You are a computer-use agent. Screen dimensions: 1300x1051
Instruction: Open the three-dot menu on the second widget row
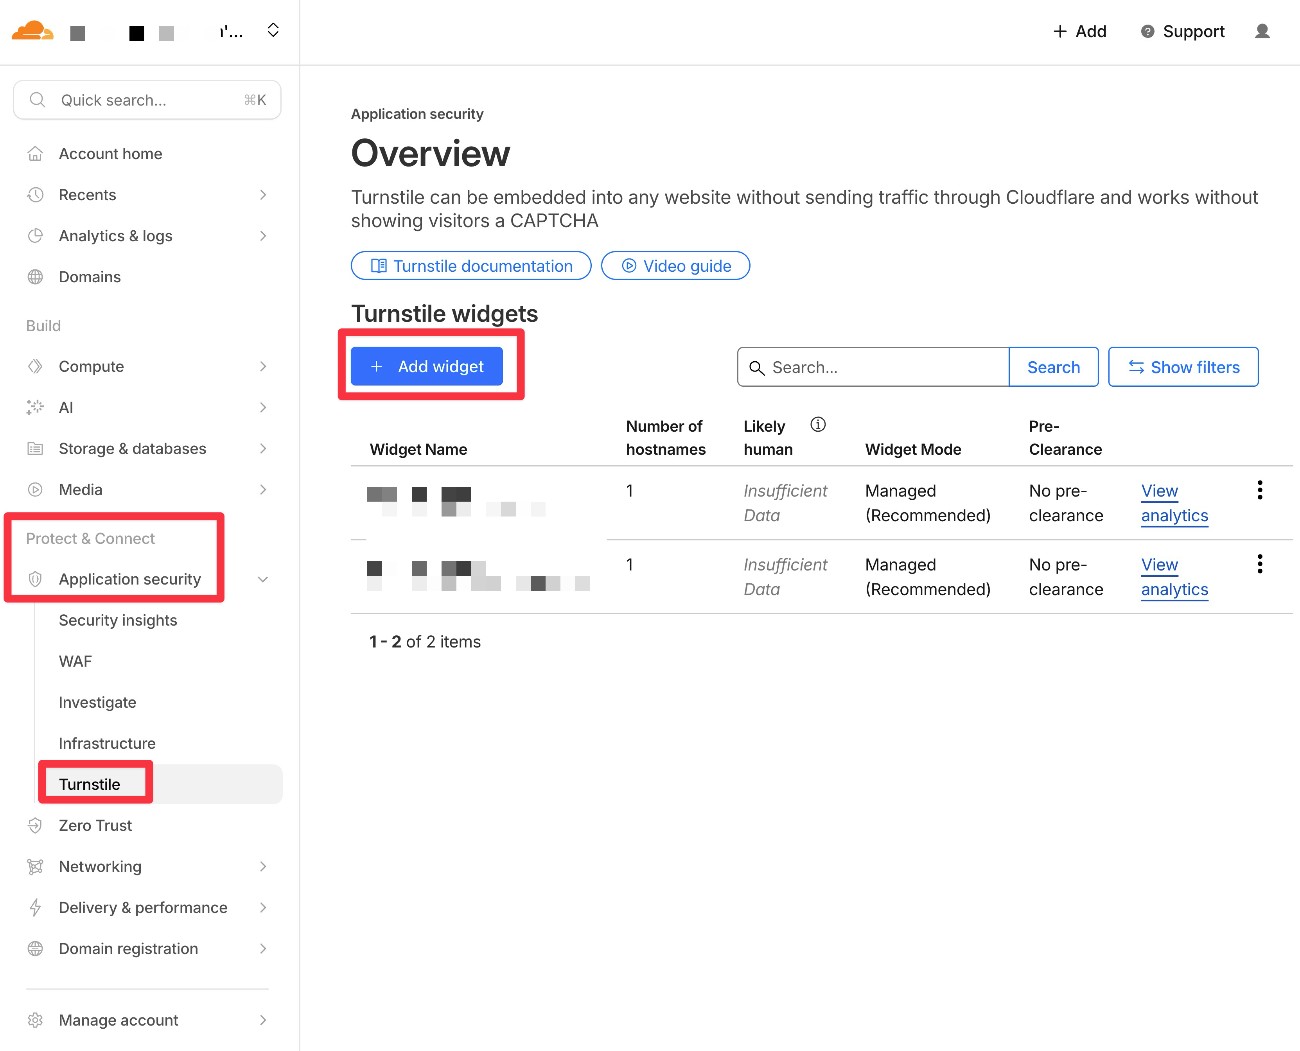click(1259, 563)
